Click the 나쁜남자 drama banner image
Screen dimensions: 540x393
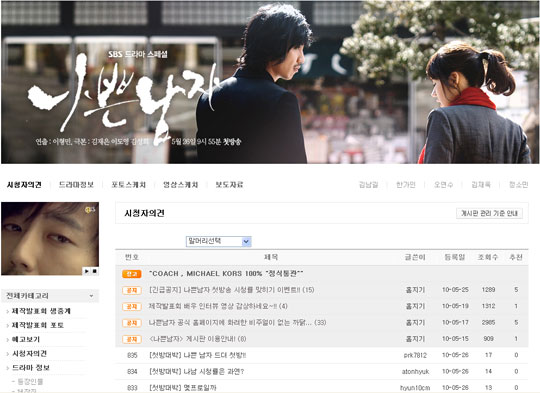pyautogui.click(x=270, y=82)
